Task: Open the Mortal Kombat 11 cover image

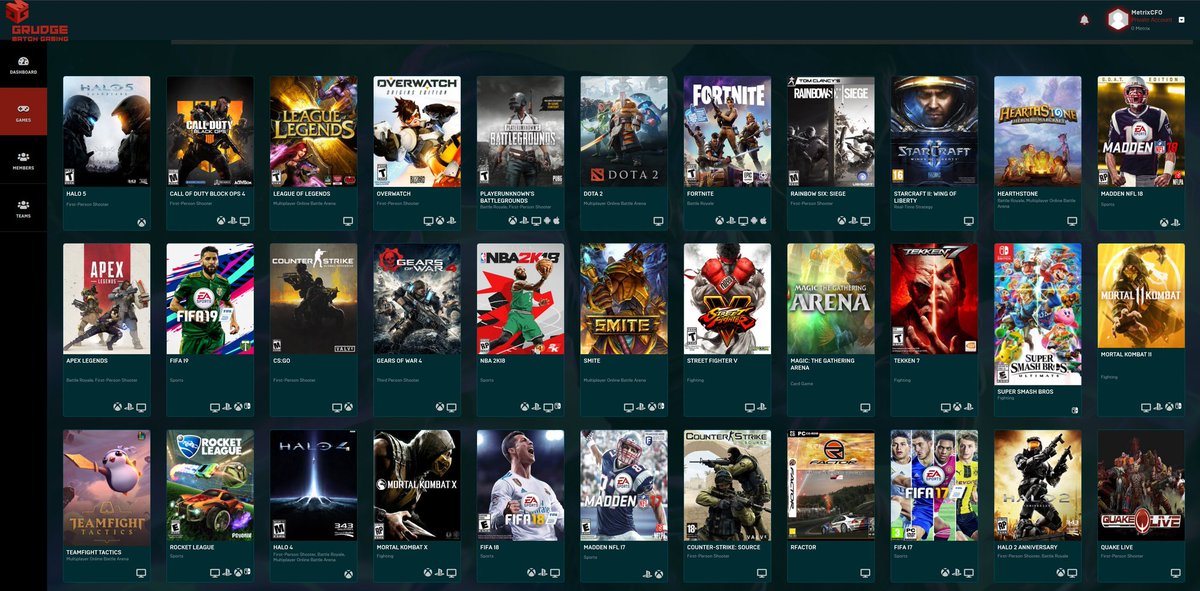Action: point(1141,297)
